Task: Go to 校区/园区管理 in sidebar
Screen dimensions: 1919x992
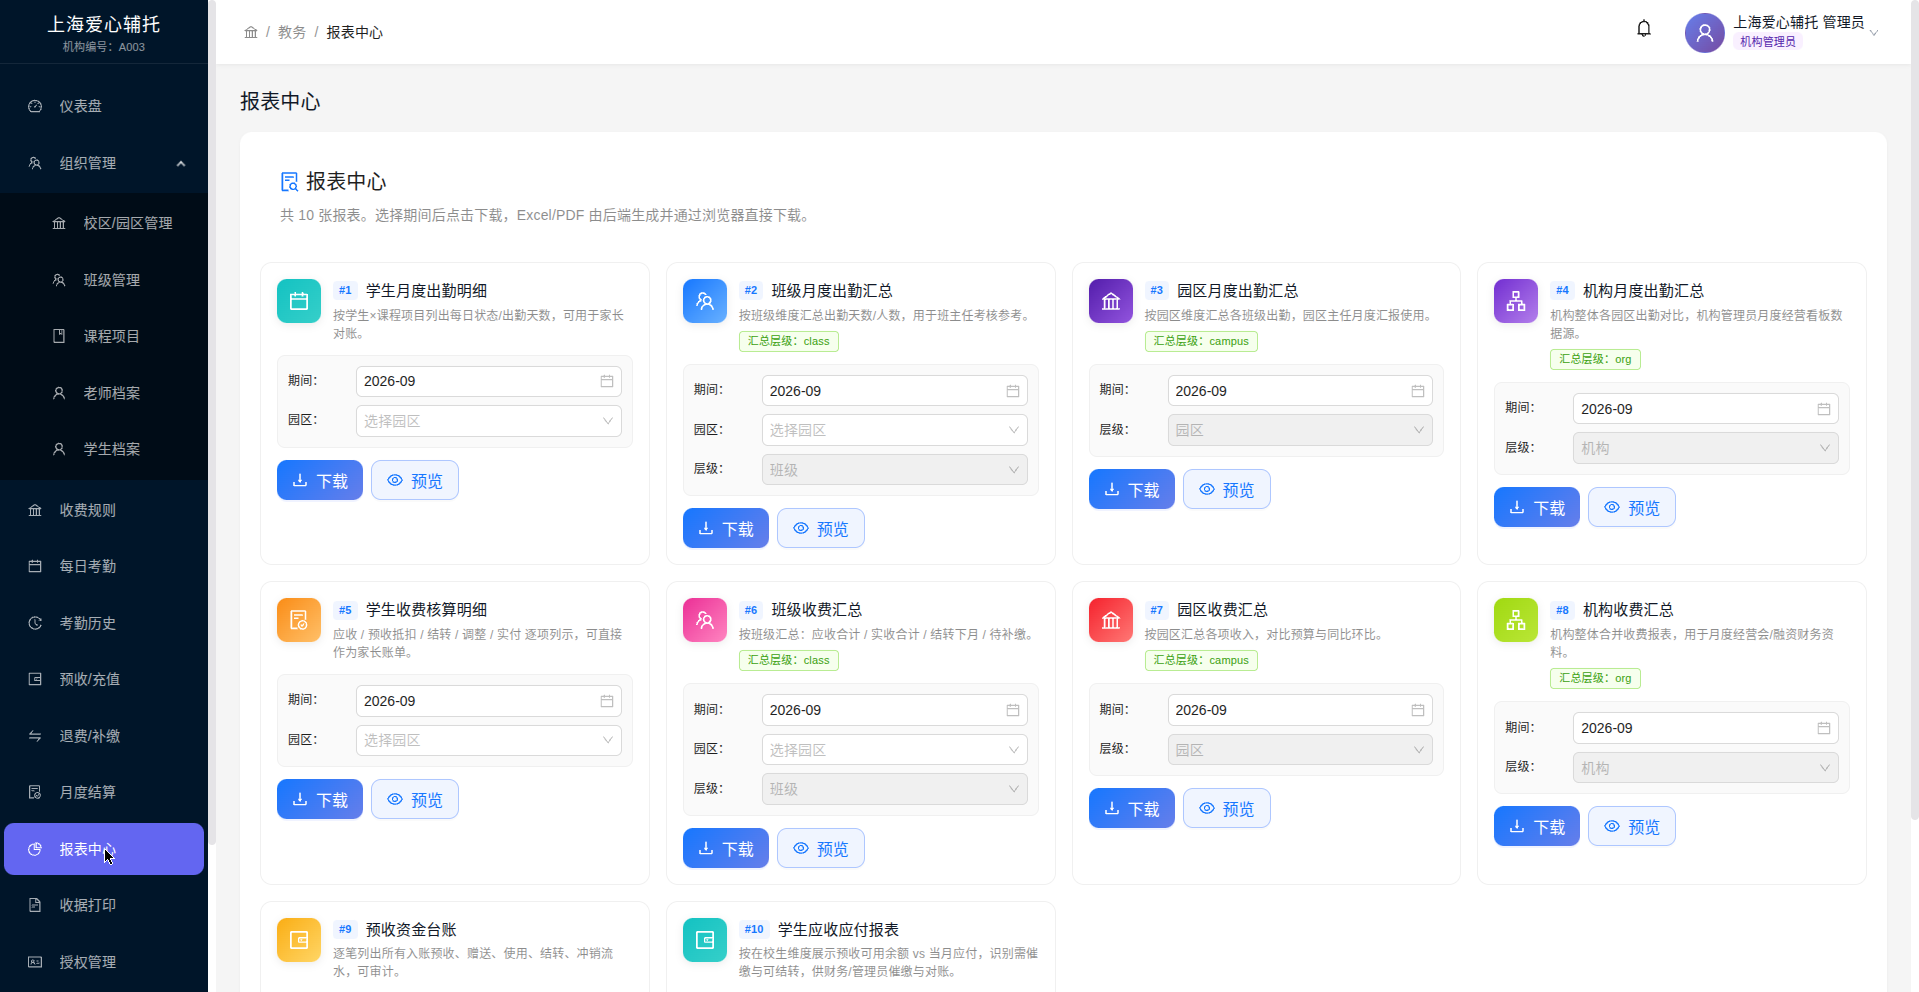Action: click(104, 223)
